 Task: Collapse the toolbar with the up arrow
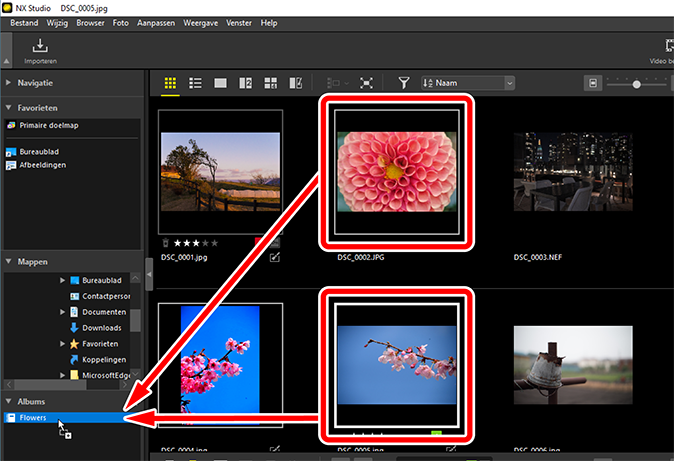click(6, 61)
